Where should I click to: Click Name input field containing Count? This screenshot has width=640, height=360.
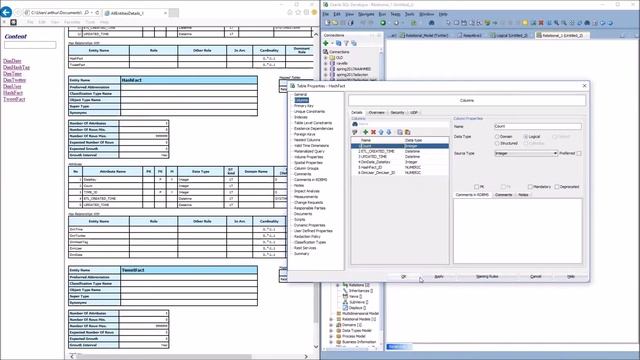(538, 127)
